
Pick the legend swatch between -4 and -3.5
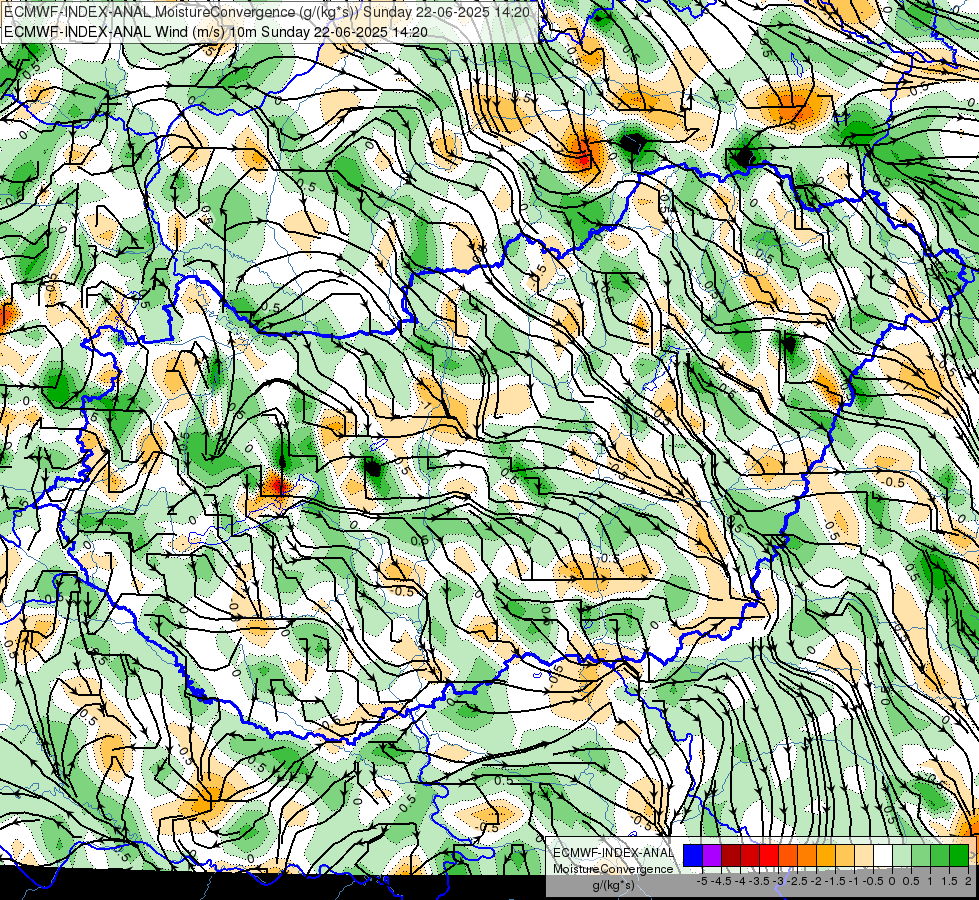click(750, 856)
